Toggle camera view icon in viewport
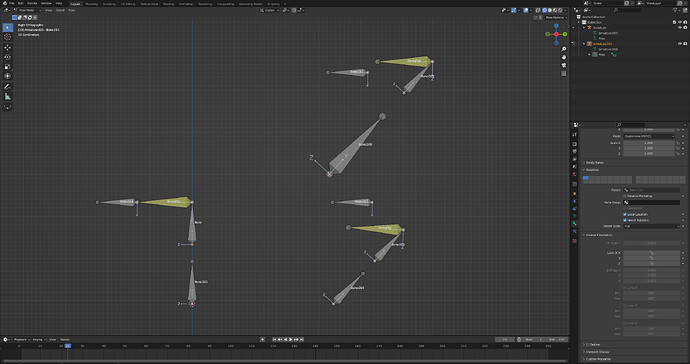The image size is (690, 364). click(564, 65)
